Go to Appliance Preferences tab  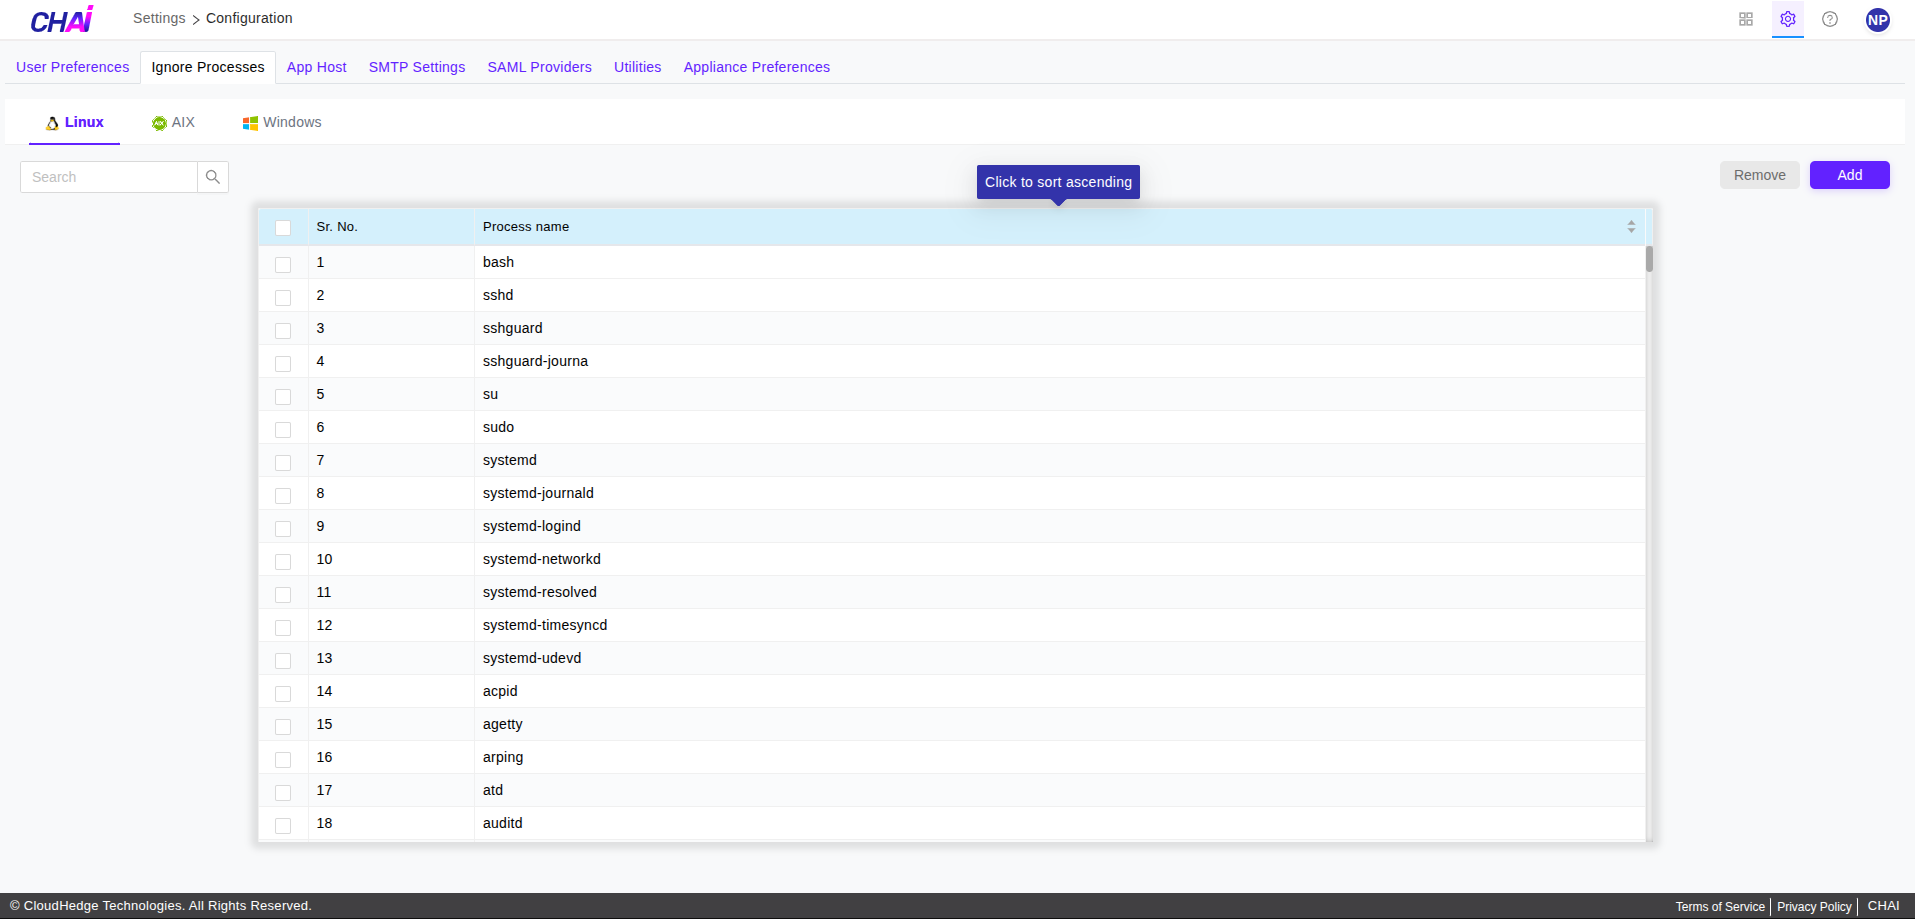tap(756, 67)
